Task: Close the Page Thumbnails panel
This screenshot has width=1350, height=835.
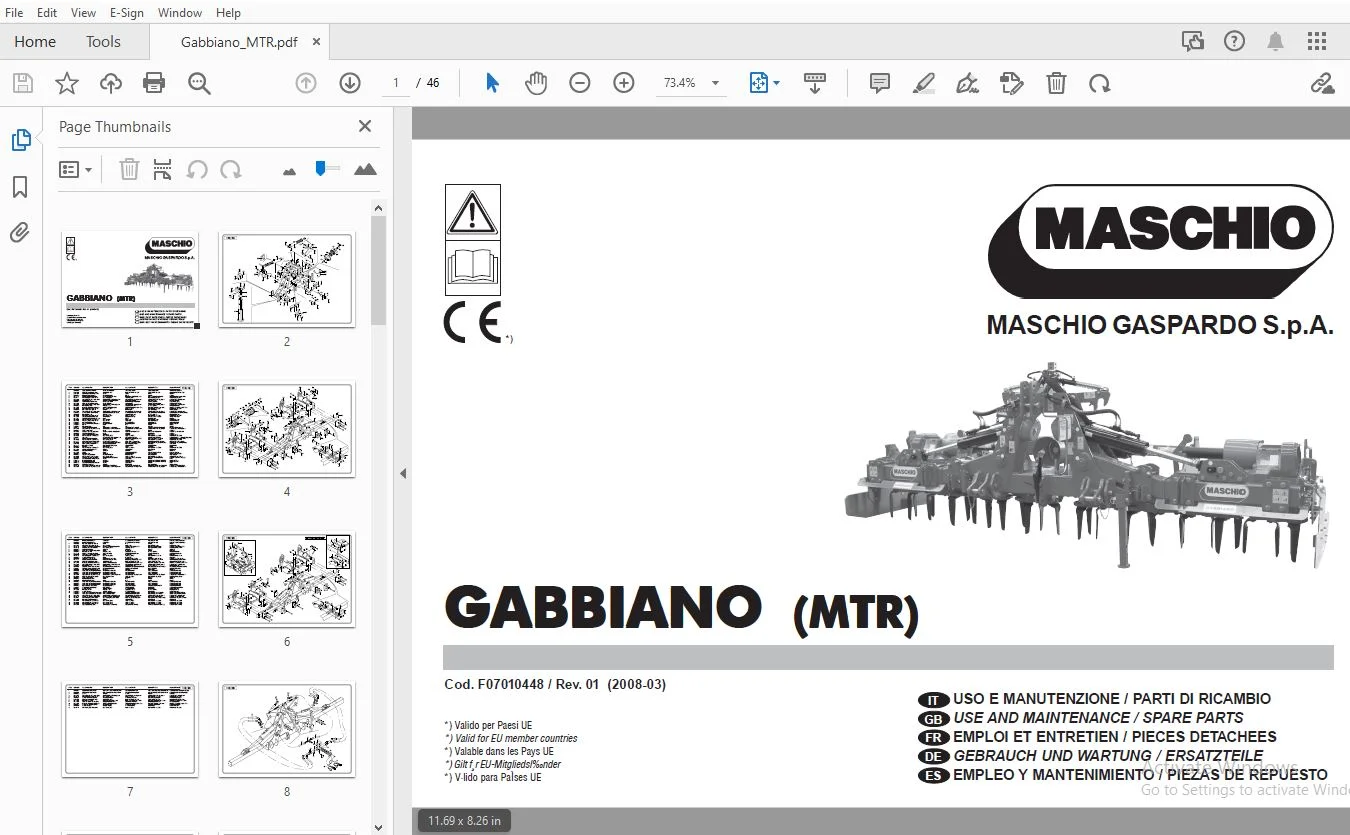Action: (365, 126)
